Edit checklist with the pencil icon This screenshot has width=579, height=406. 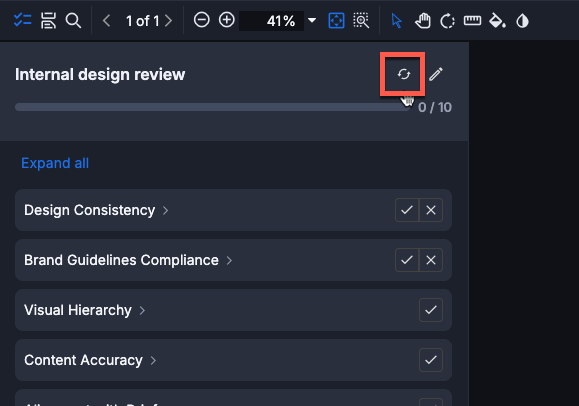[x=436, y=74]
